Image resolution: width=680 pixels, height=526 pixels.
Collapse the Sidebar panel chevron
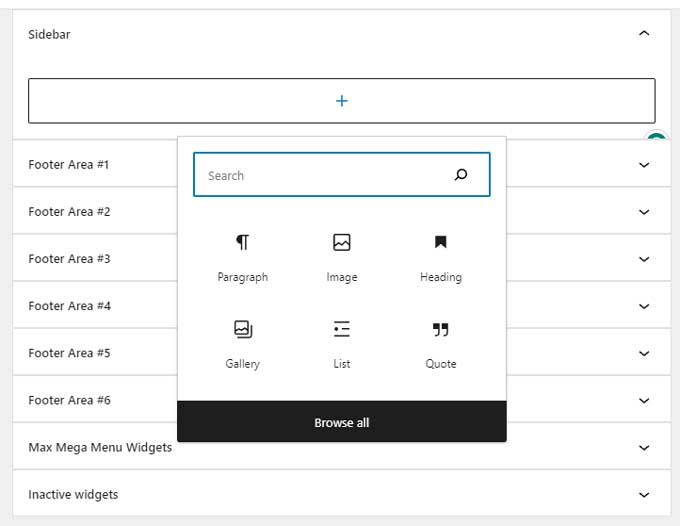[644, 33]
